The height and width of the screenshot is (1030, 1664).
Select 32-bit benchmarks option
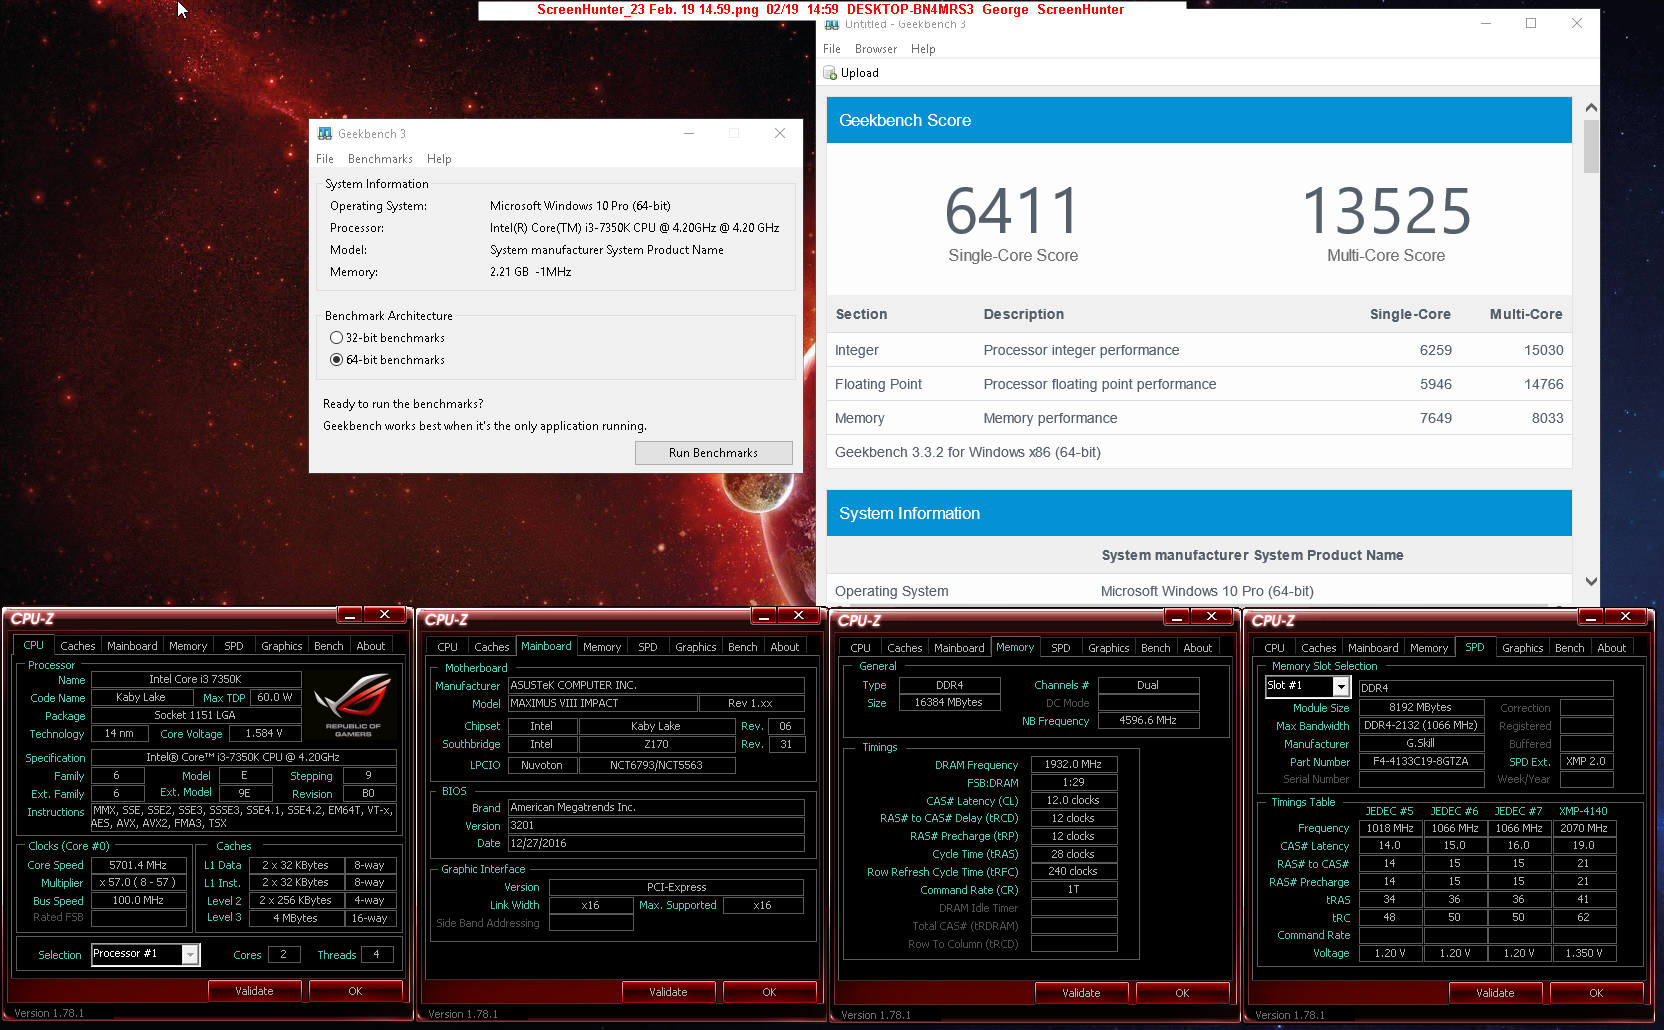(387, 338)
